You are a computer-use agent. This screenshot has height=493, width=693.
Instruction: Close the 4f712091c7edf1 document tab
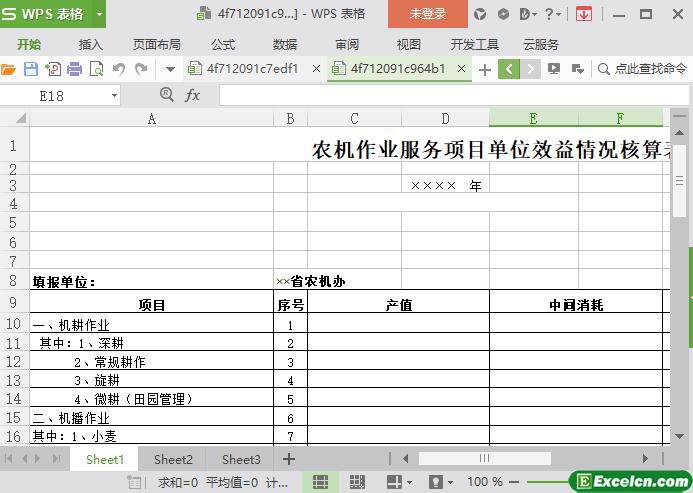(316, 69)
